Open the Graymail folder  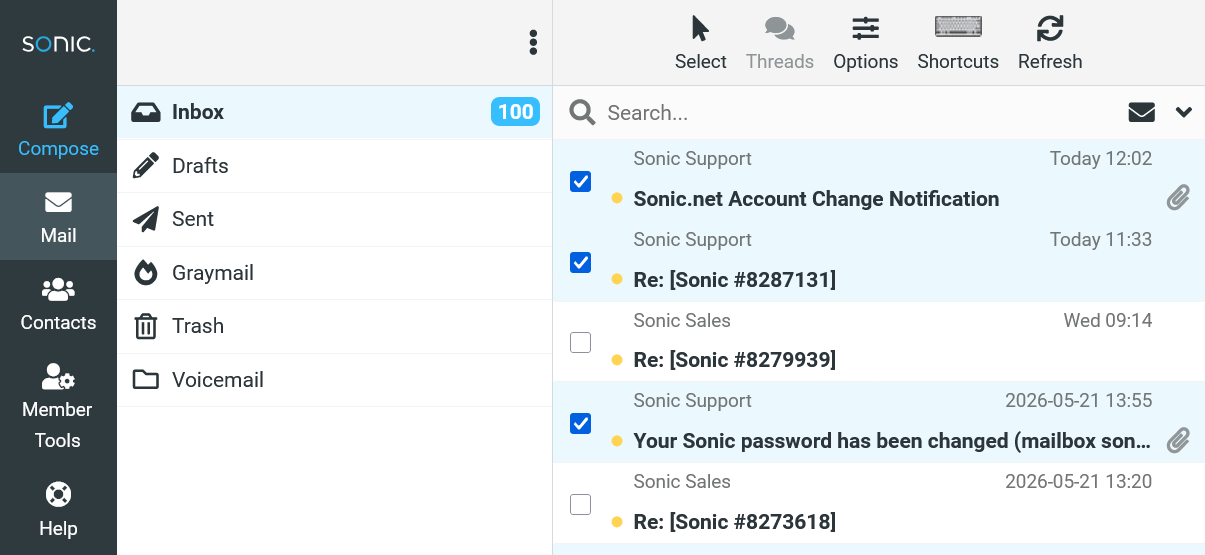point(335,273)
